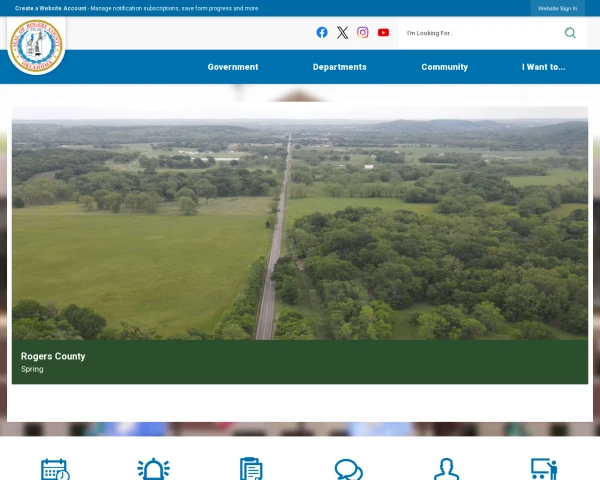Open the Facebook social icon
The image size is (600, 480).
[322, 32]
